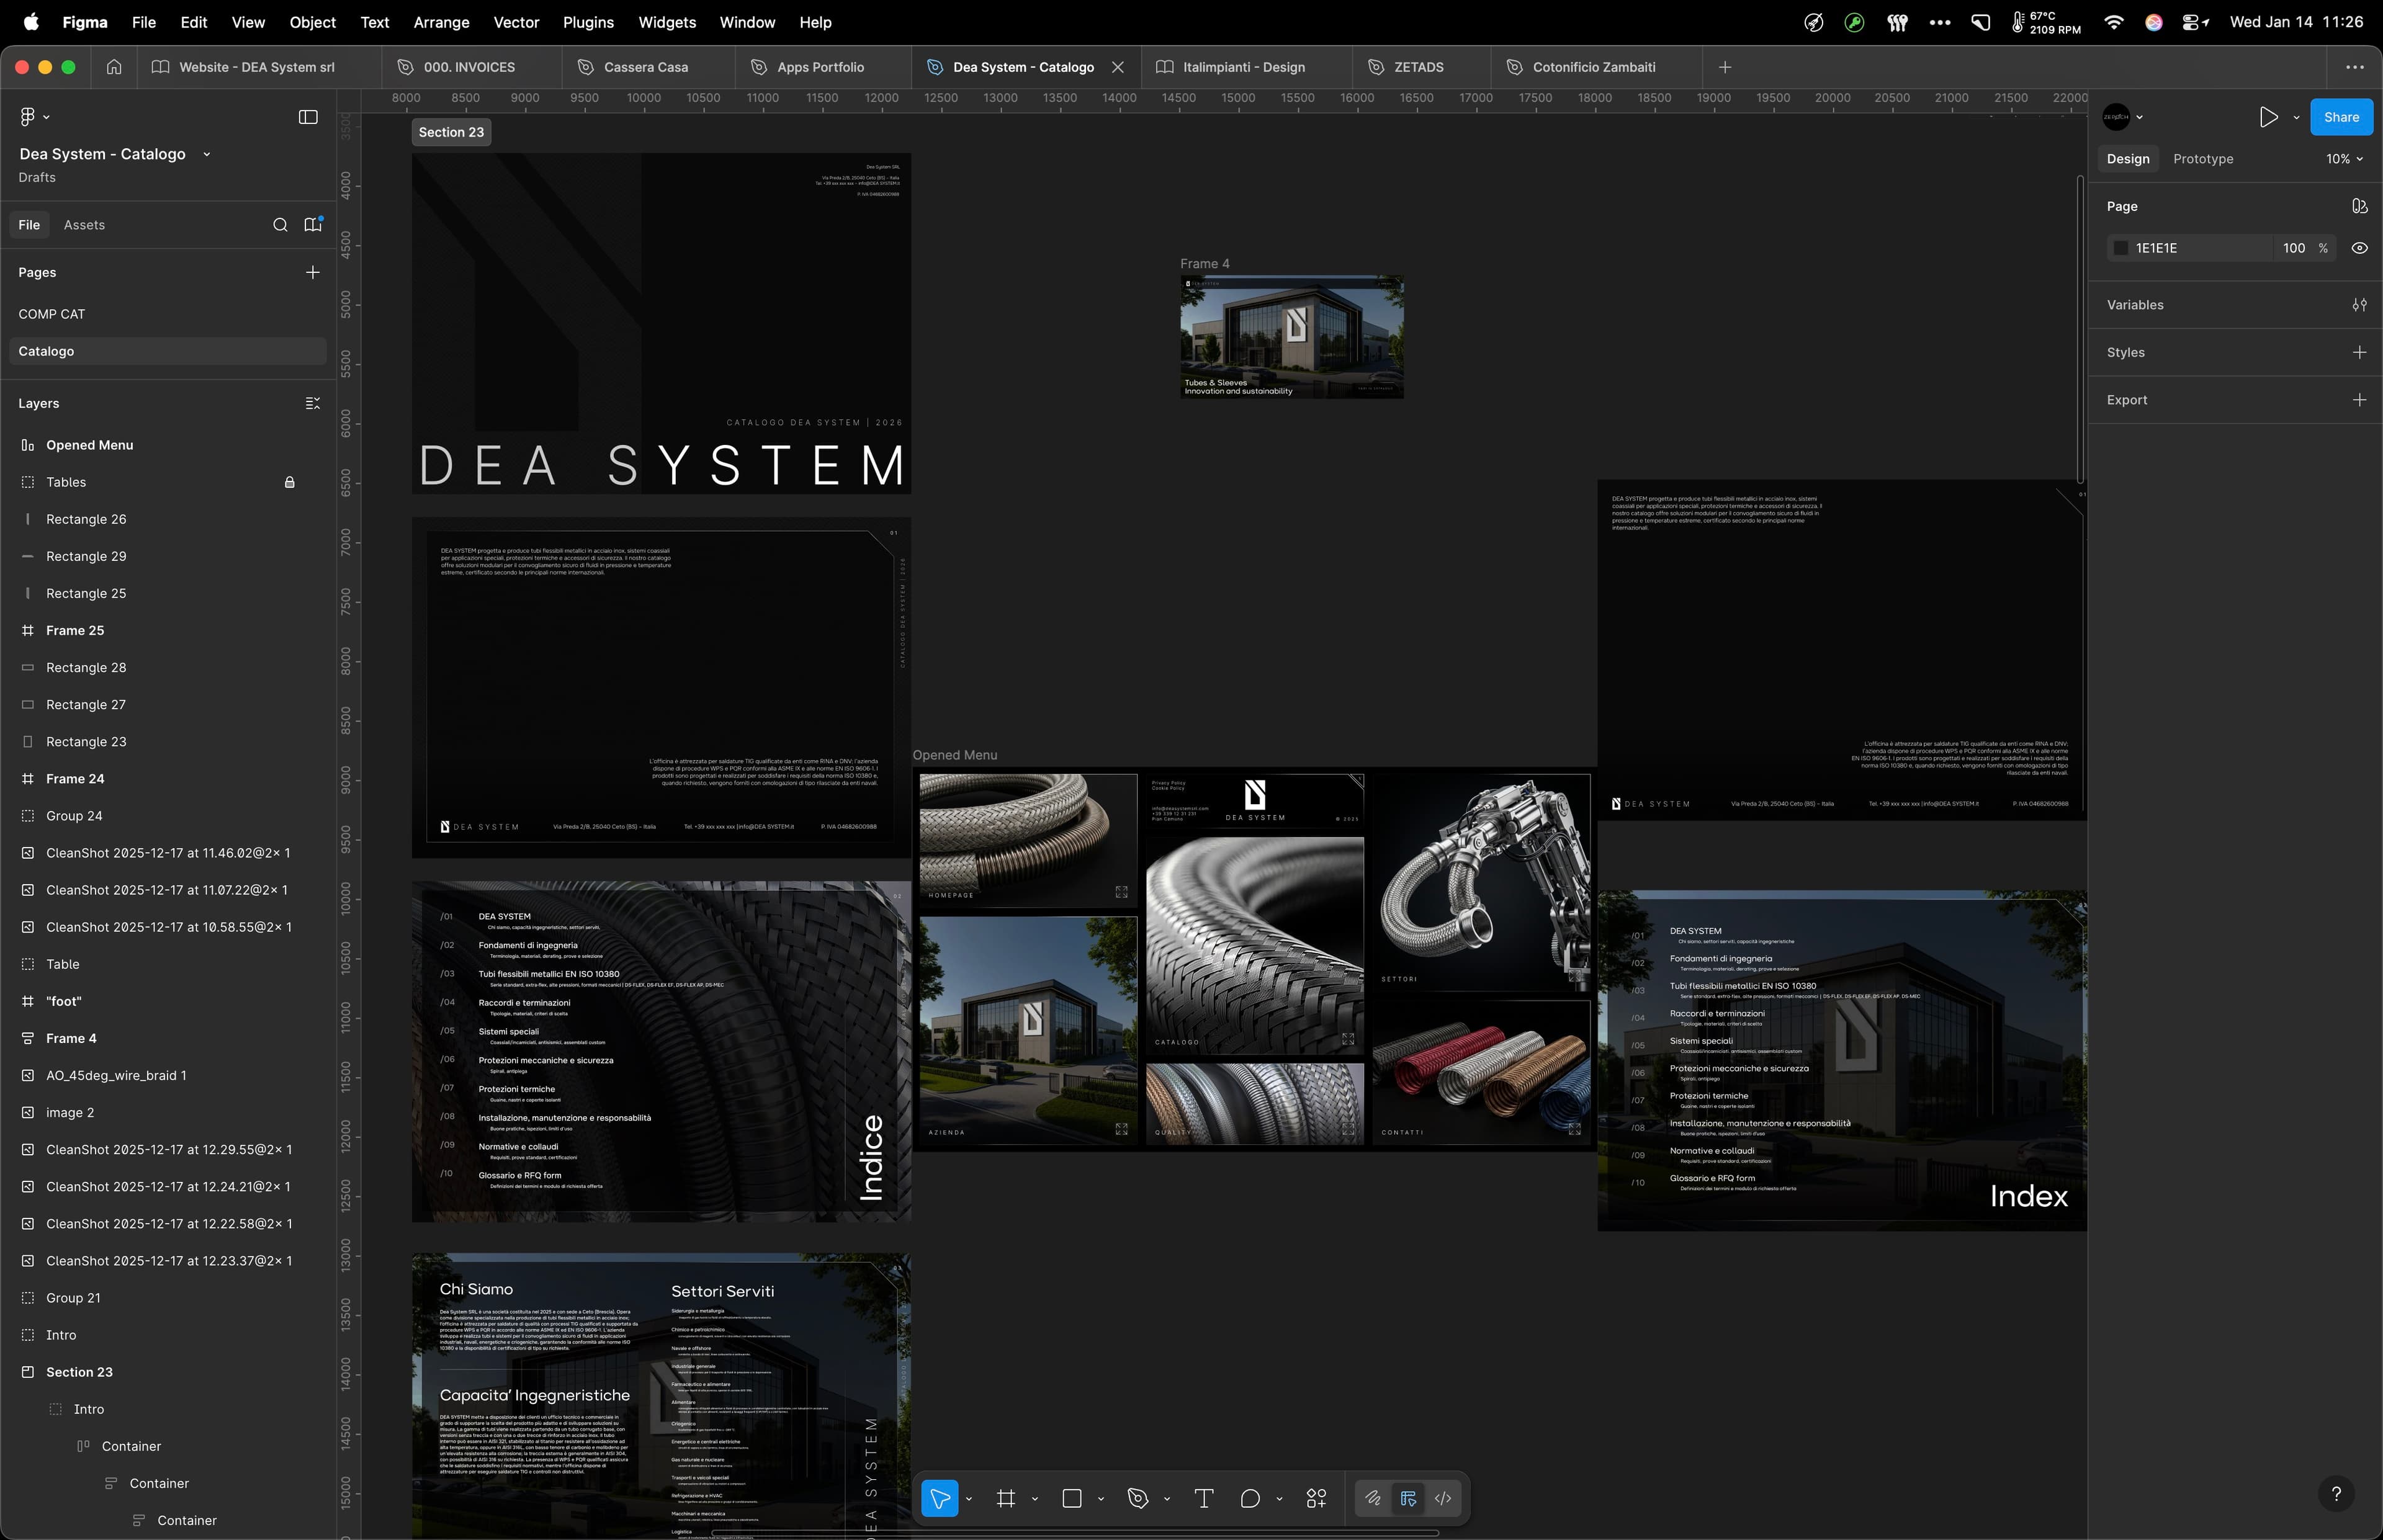Open the user avatar dropdown
The height and width of the screenshot is (1540, 2383).
[2123, 117]
